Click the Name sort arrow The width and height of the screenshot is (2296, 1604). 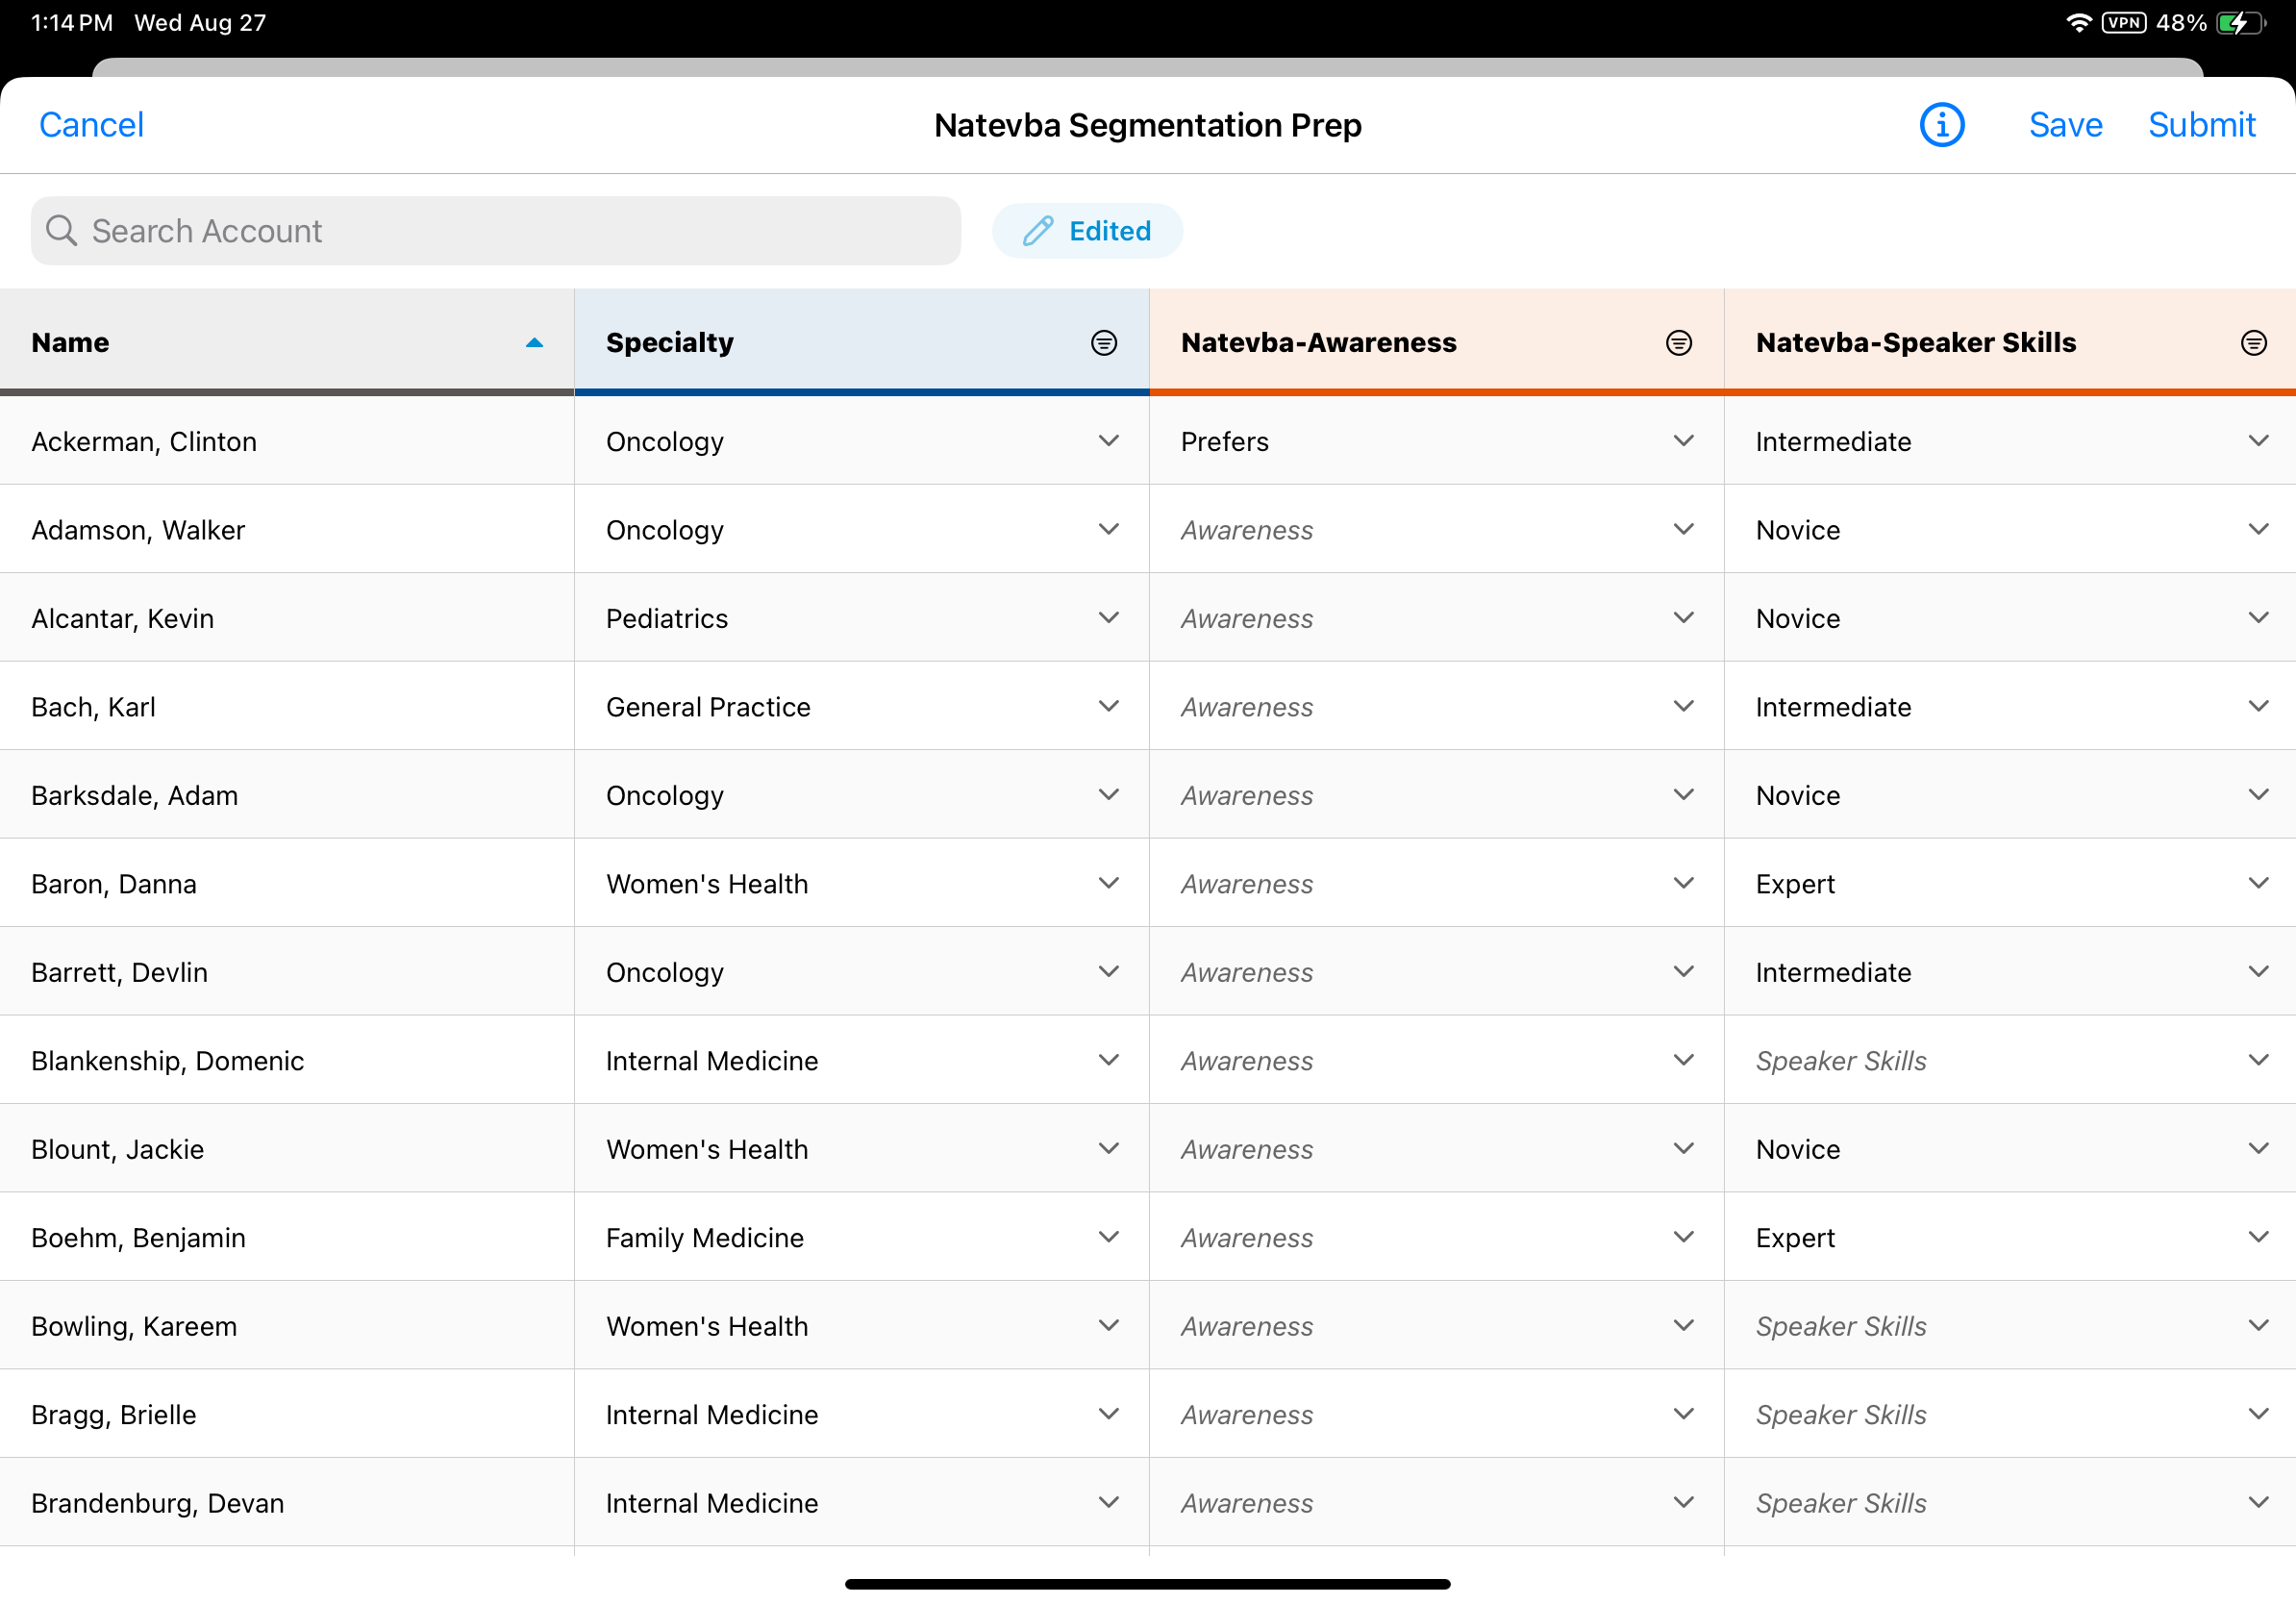(x=534, y=343)
